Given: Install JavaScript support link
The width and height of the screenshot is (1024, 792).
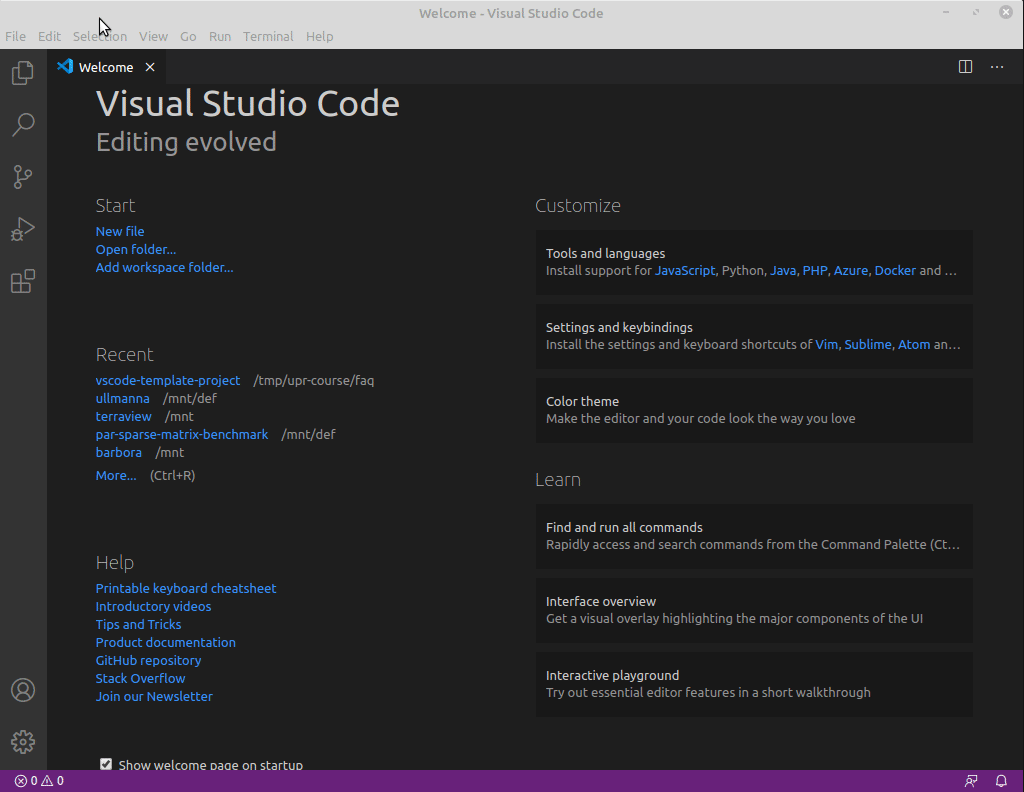Looking at the screenshot, I should click(685, 270).
